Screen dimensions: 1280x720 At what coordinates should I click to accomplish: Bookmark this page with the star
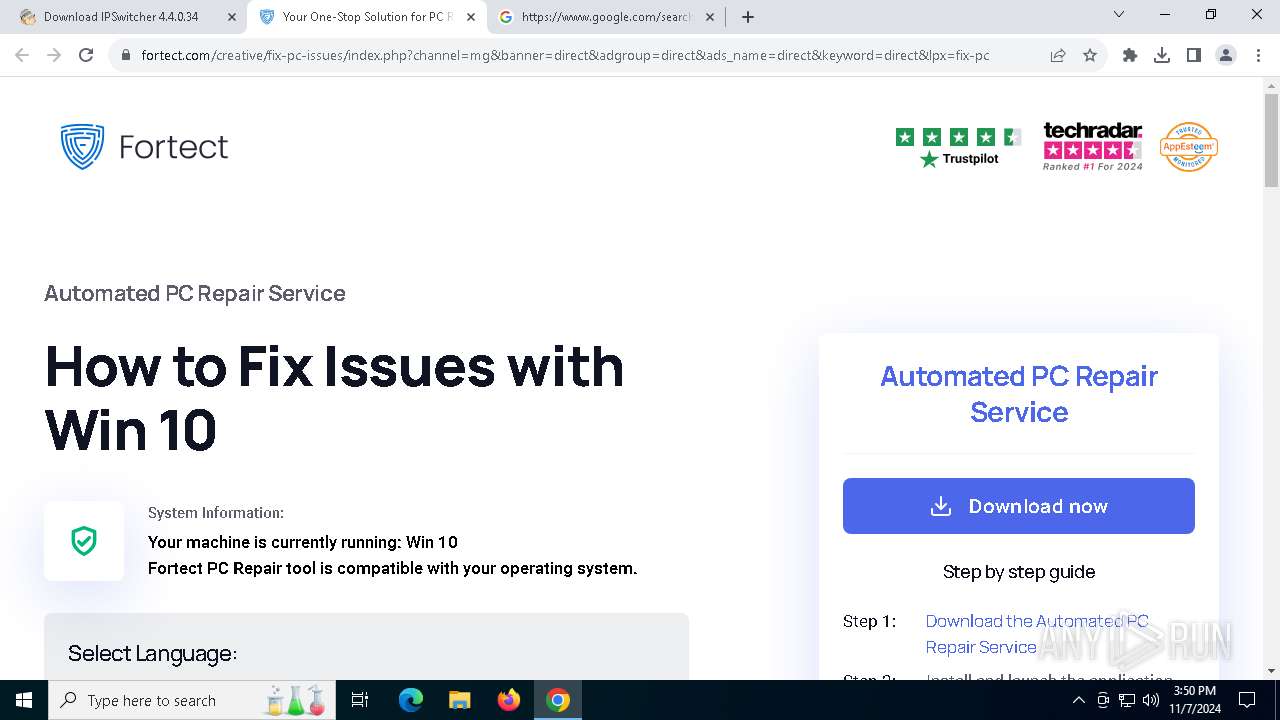pyautogui.click(x=1090, y=56)
